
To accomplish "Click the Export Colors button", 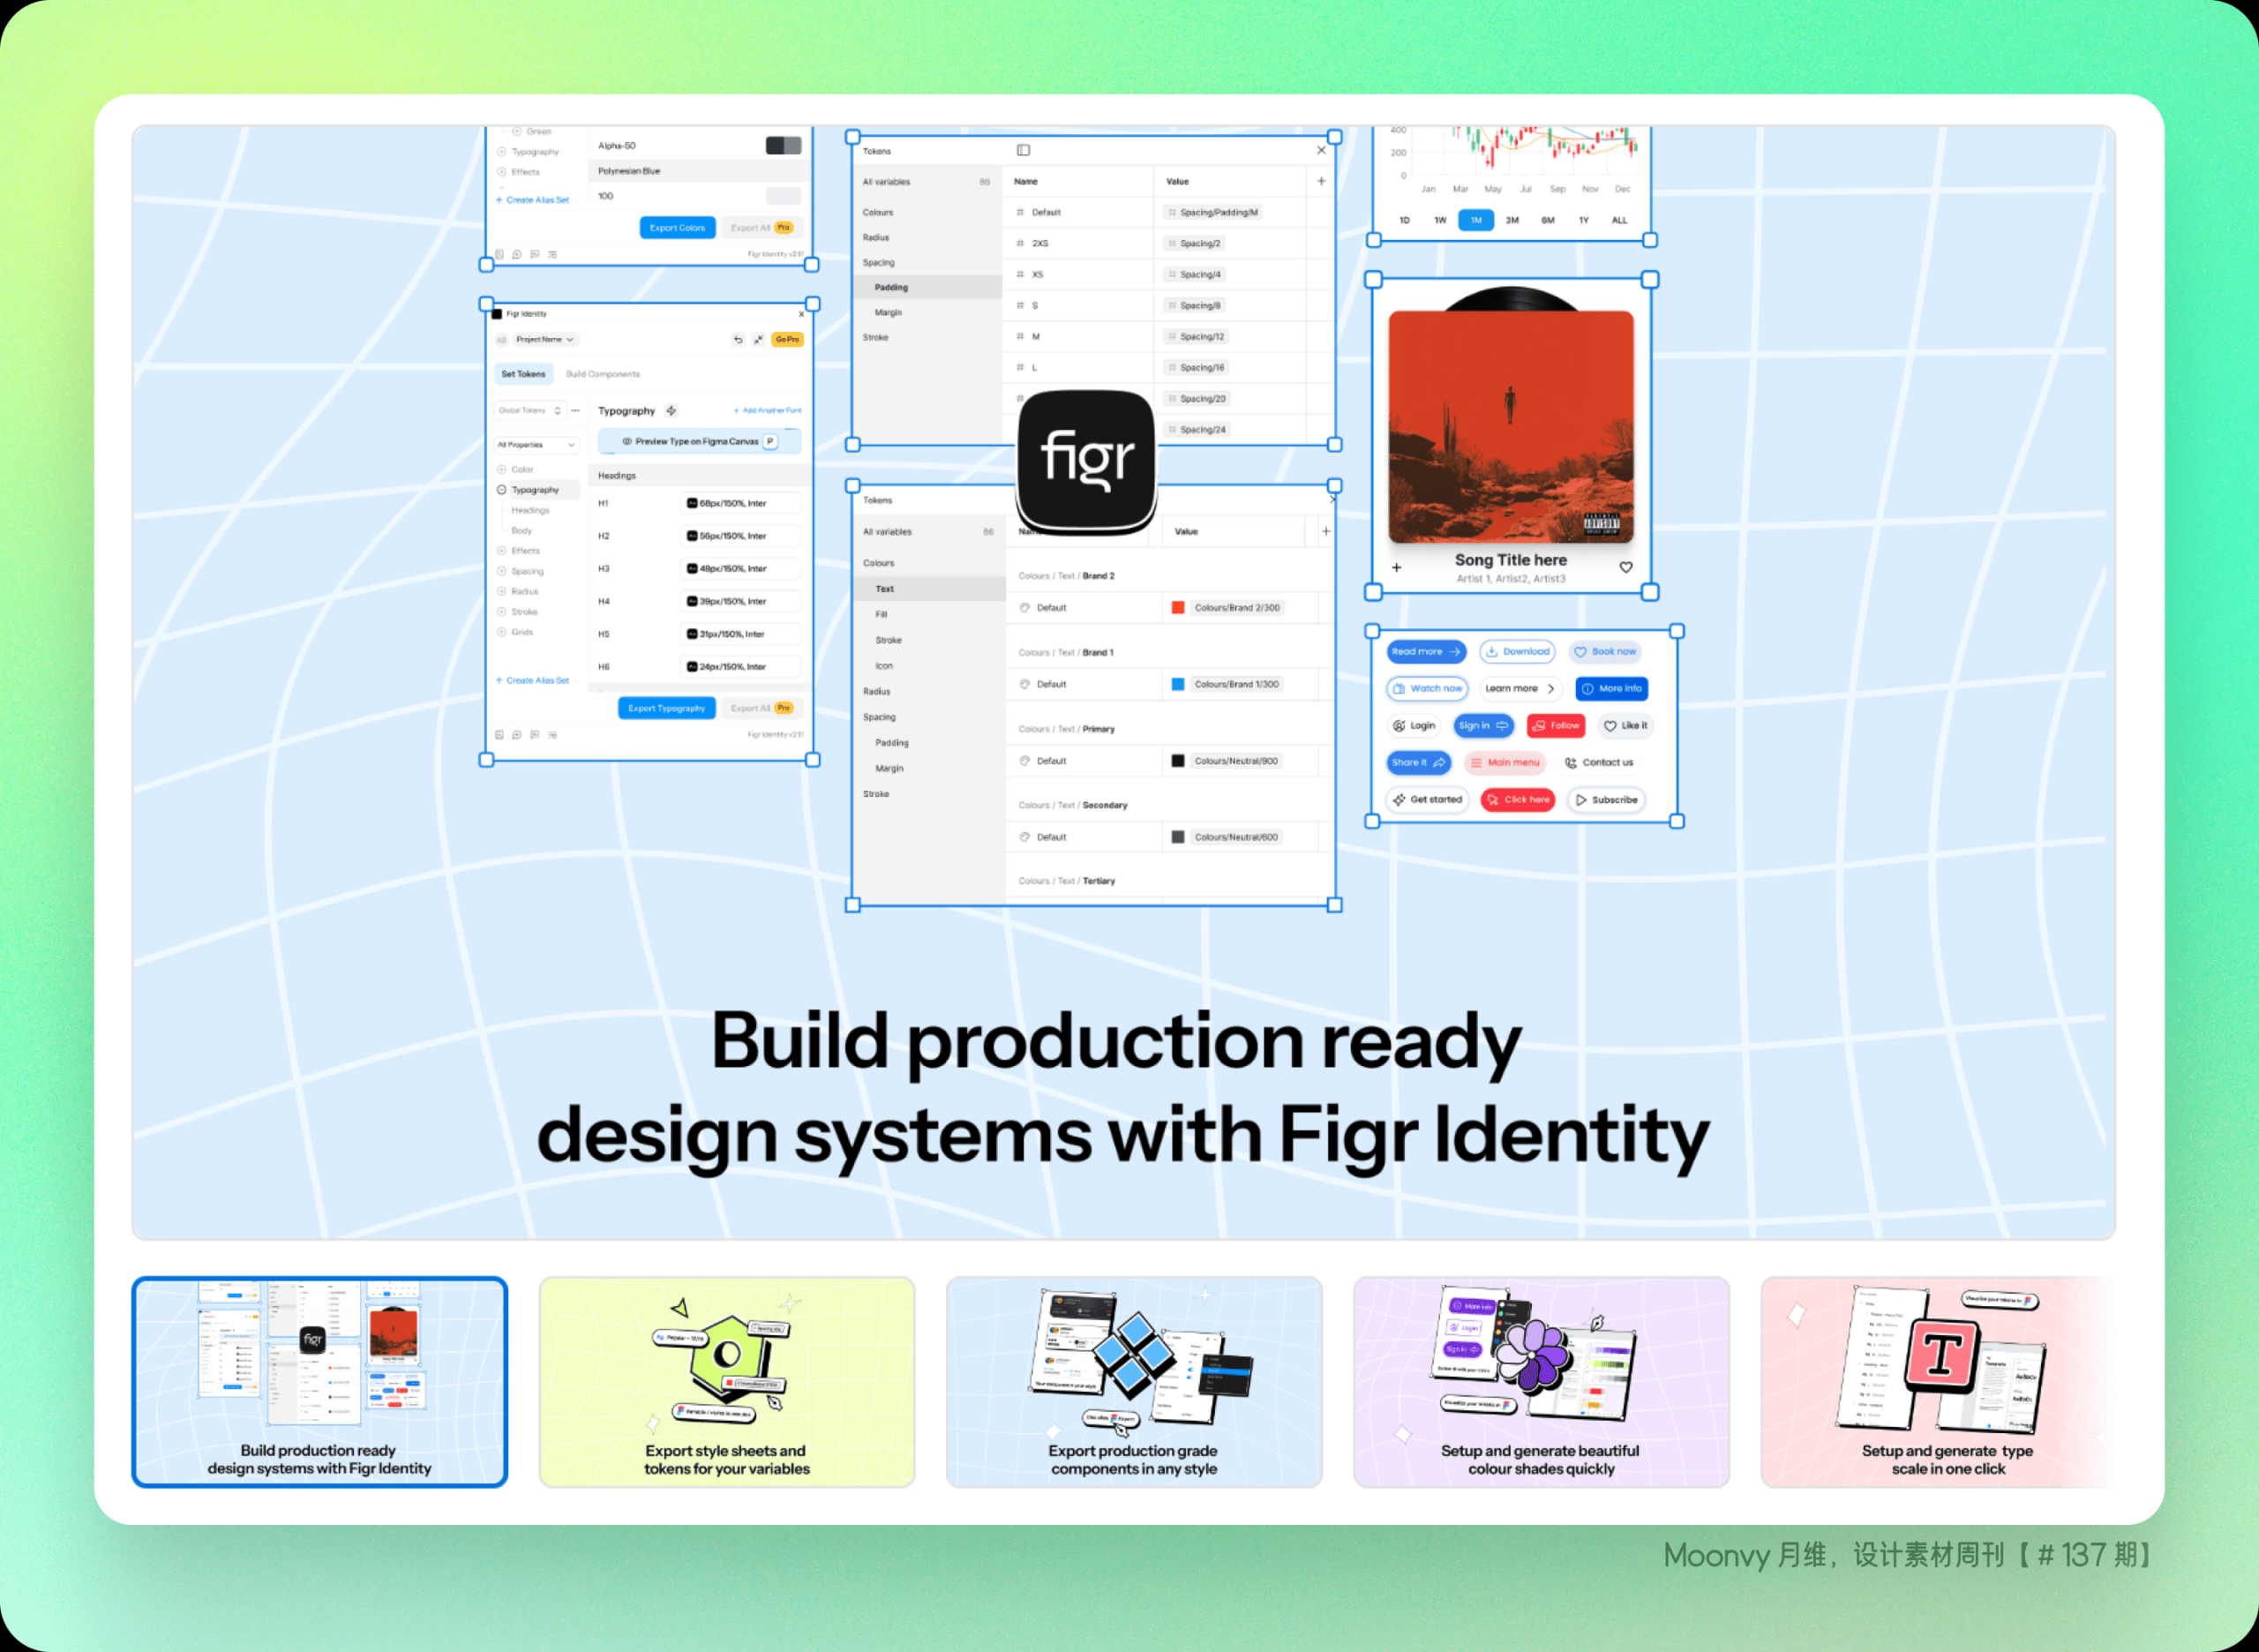I will [677, 228].
